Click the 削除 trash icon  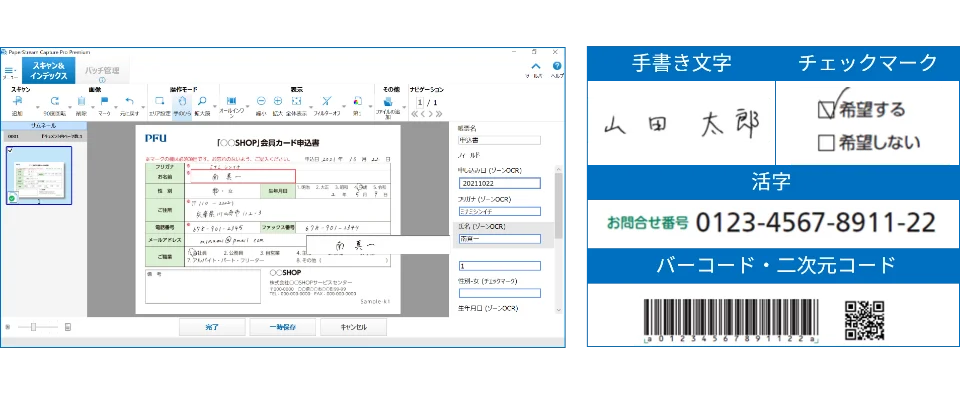81,101
